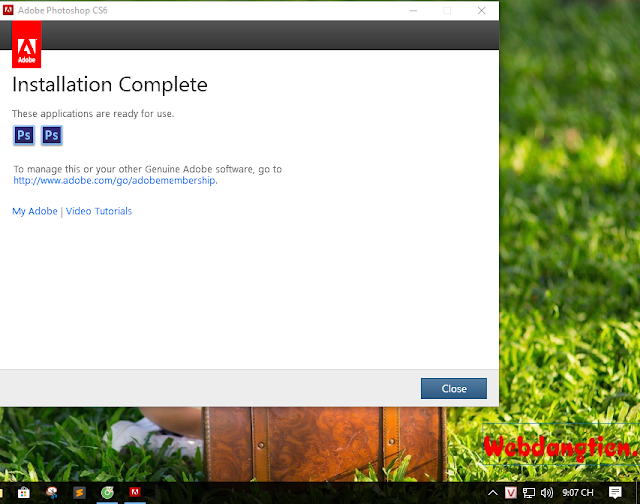Viewport: 640px width, 504px height.
Task: Close installer window with X button
Action: coord(482,10)
